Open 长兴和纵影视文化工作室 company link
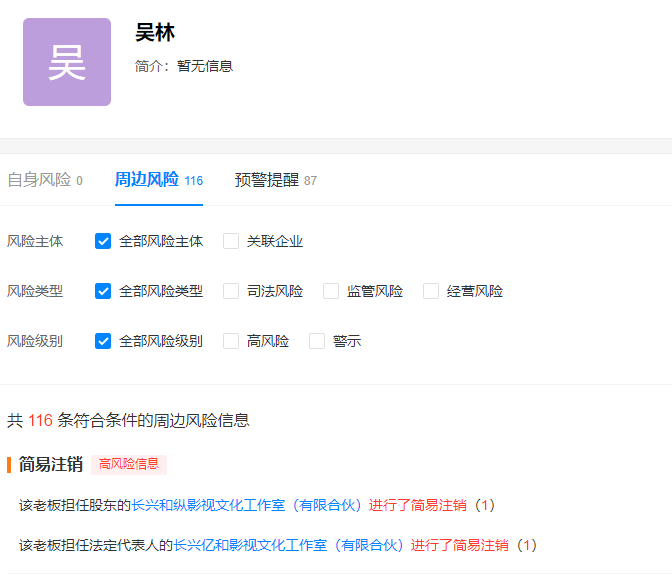Image resolution: width=672 pixels, height=585 pixels. pyautogui.click(x=249, y=505)
